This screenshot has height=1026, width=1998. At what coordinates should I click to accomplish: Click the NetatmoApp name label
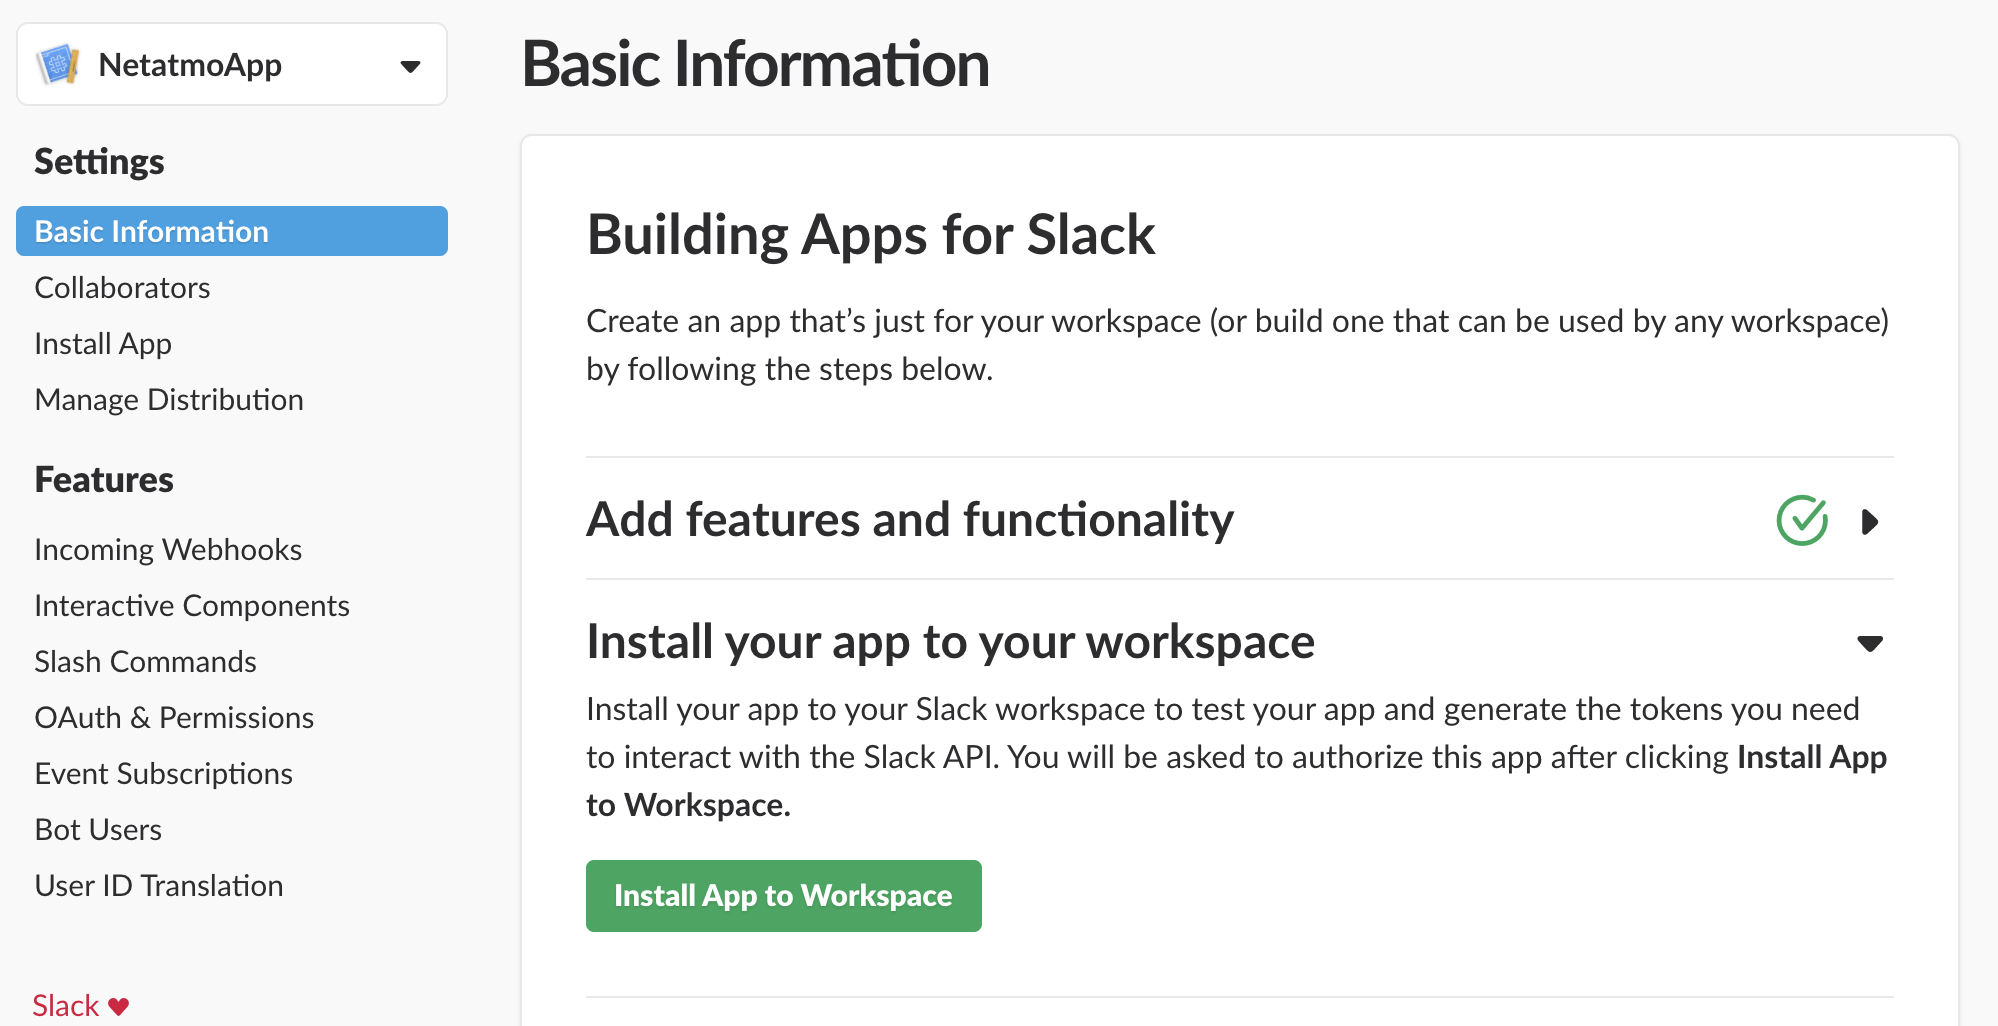click(190, 65)
